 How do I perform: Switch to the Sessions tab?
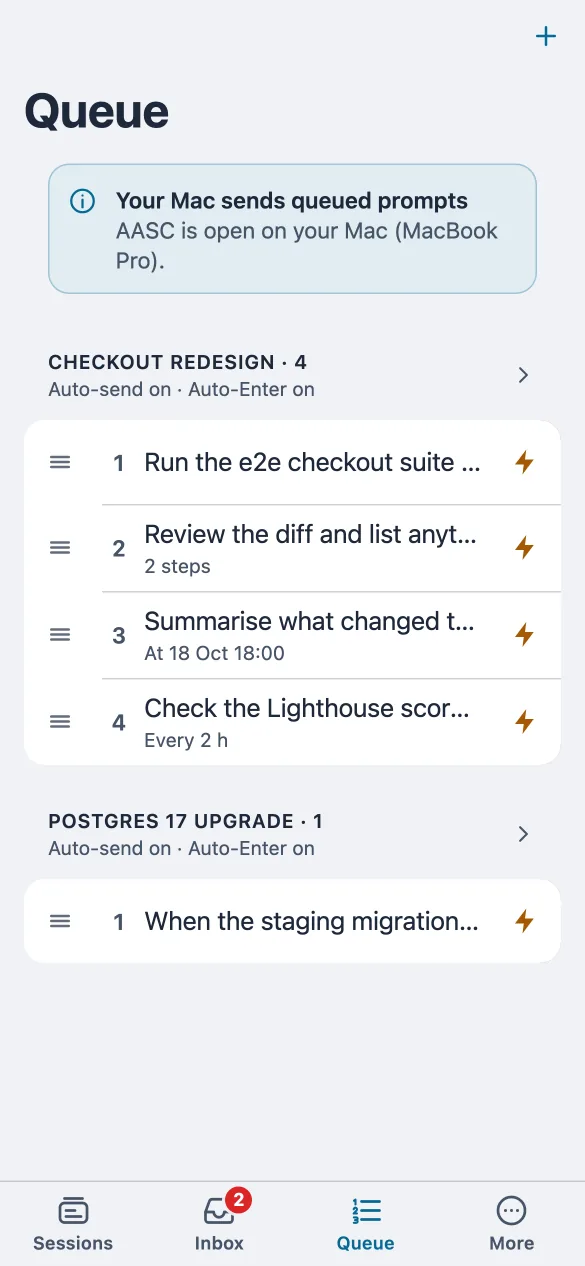(x=73, y=1224)
